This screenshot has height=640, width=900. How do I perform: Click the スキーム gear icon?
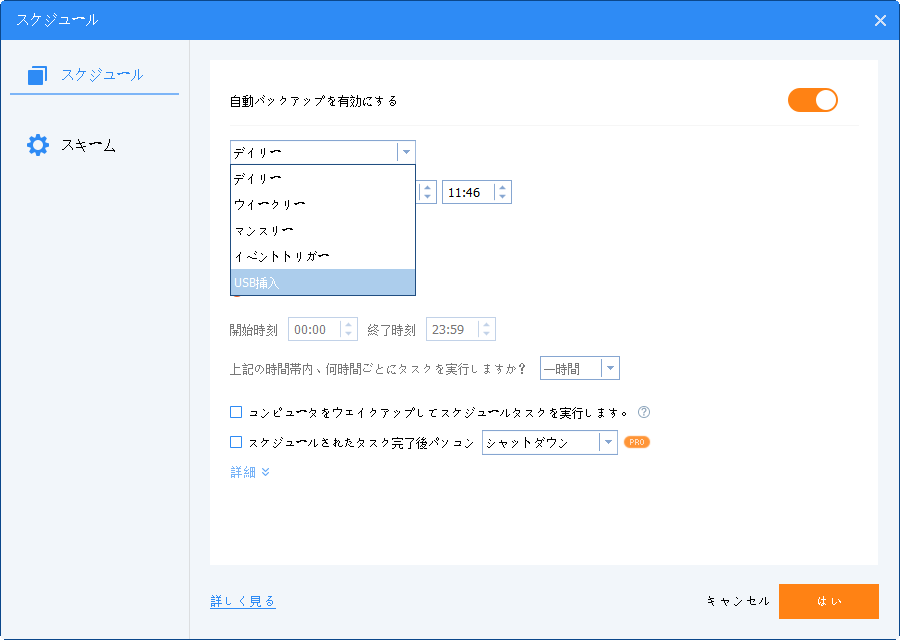38,145
